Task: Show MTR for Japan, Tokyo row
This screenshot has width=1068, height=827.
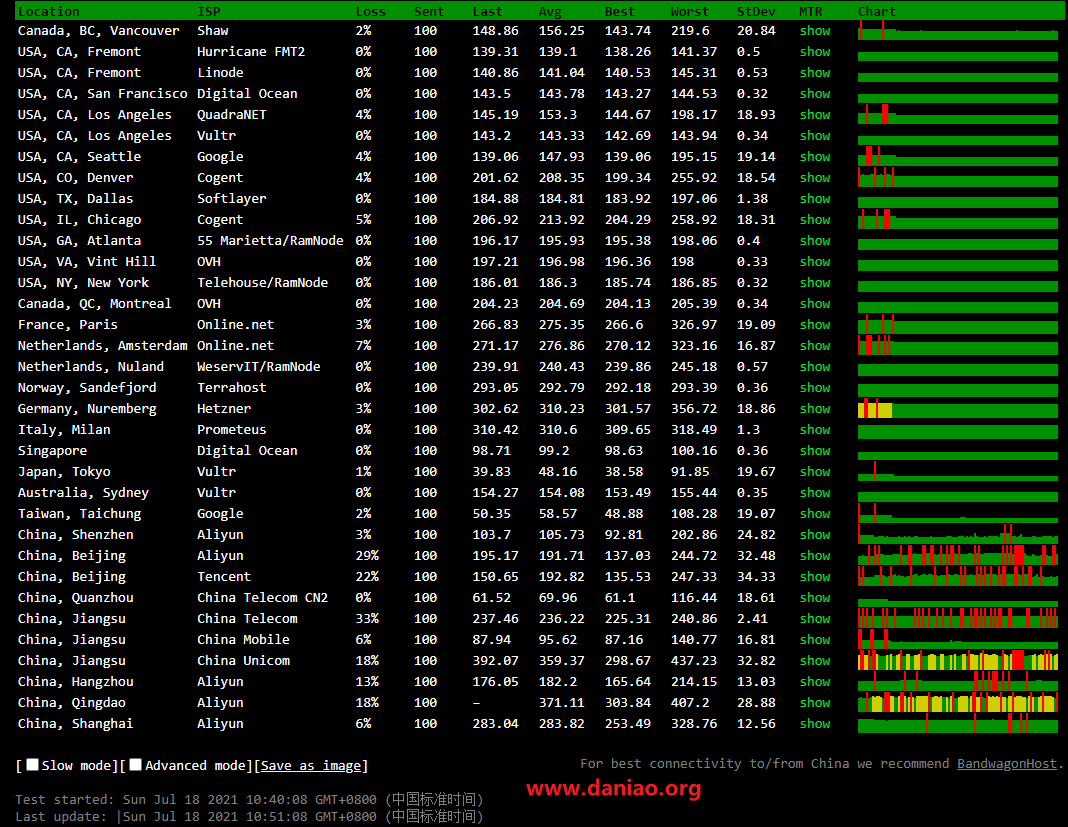Action: click(815, 472)
